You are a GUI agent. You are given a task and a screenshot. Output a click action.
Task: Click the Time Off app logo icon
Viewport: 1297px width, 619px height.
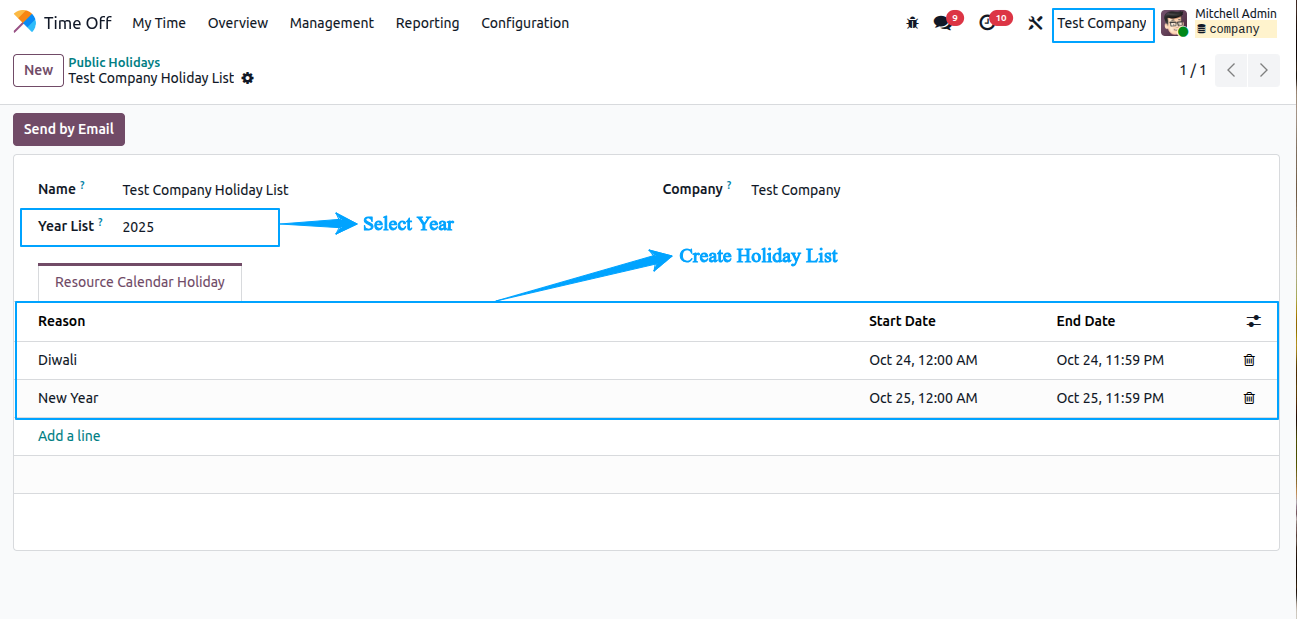(24, 22)
